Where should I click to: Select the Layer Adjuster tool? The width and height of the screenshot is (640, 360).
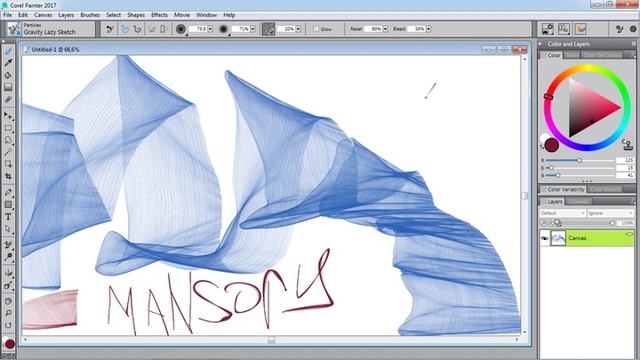pyautogui.click(x=8, y=116)
